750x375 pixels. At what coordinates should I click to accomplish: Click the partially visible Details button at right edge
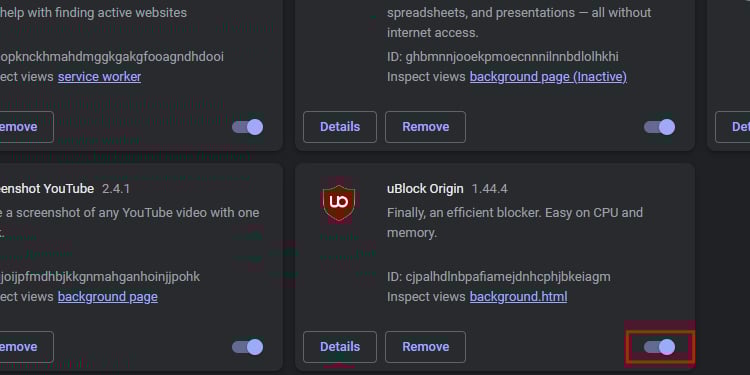point(734,127)
